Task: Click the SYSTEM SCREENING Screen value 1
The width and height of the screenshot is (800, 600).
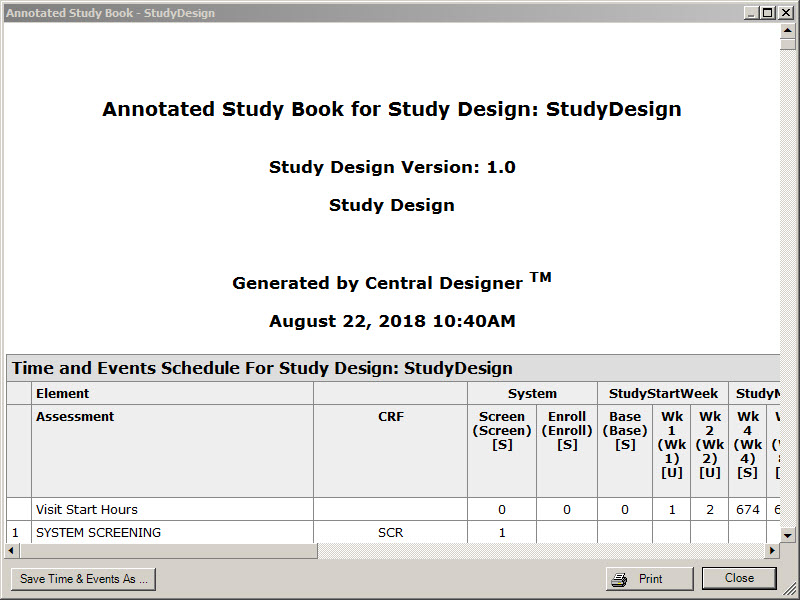Action: coord(502,532)
